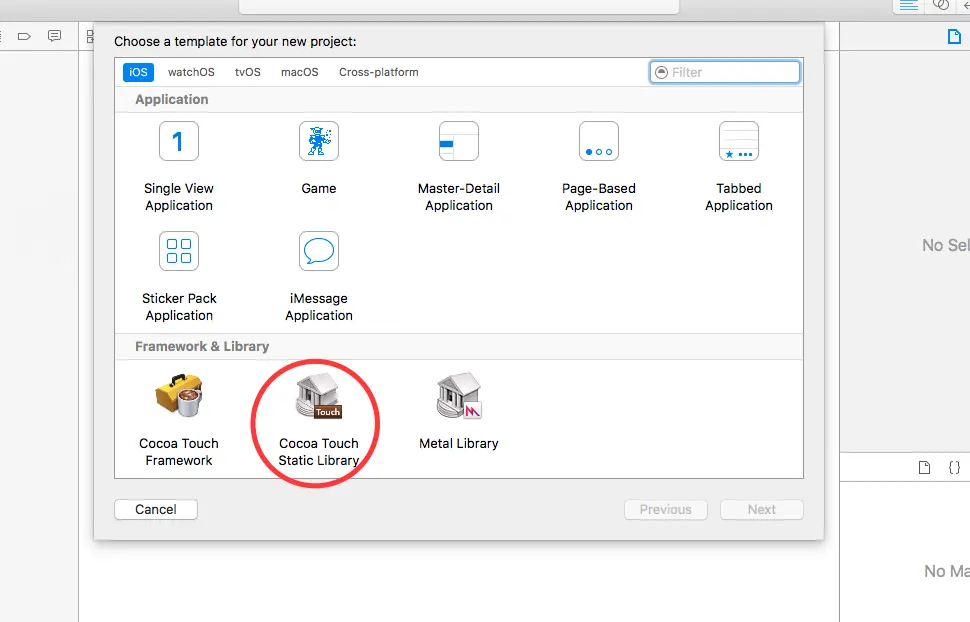Open the filter options magnifier icon

[x=661, y=72]
